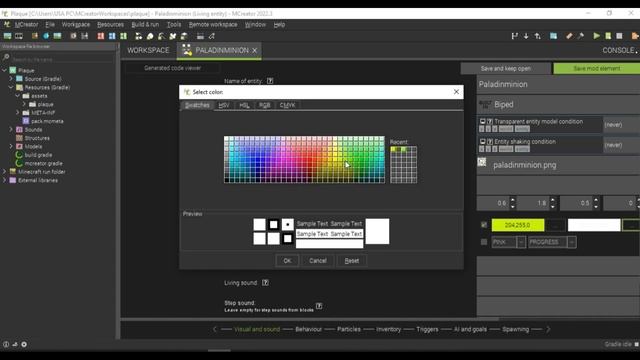Screen dimensions: 640x360
Task: Expand the Source (Gradle) folder
Action: click(x=11, y=79)
